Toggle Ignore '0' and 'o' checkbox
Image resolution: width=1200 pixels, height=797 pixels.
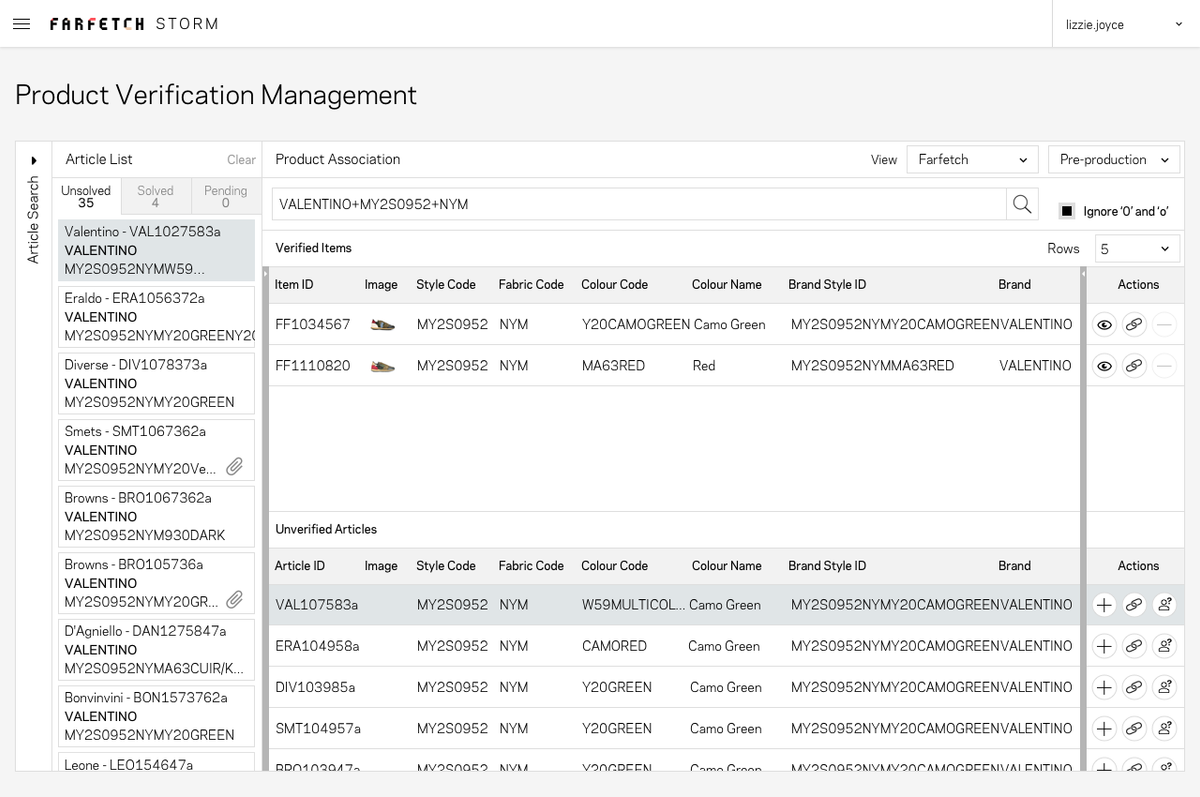(x=1067, y=211)
